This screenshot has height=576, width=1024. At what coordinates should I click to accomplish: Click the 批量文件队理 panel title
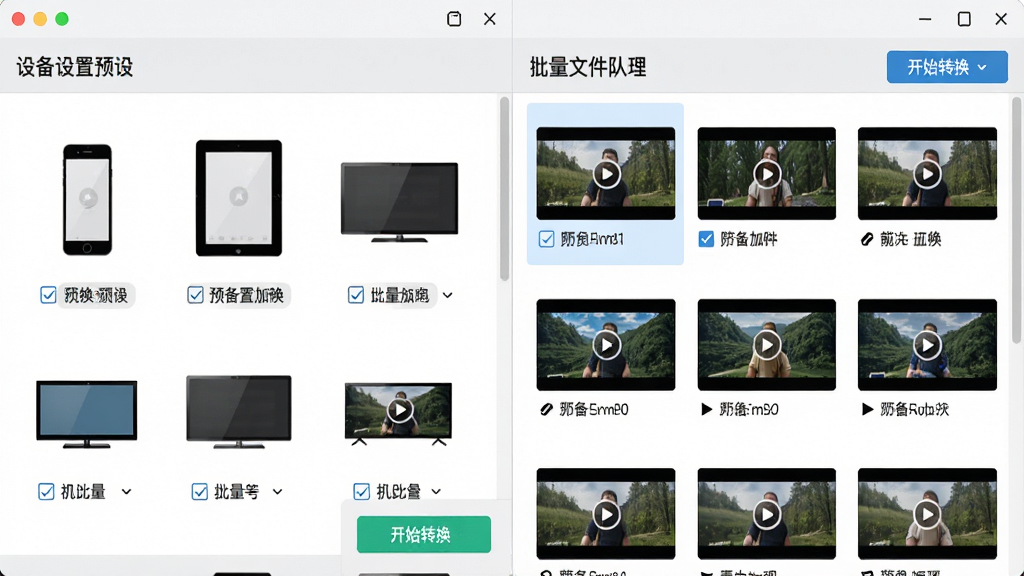(x=588, y=67)
